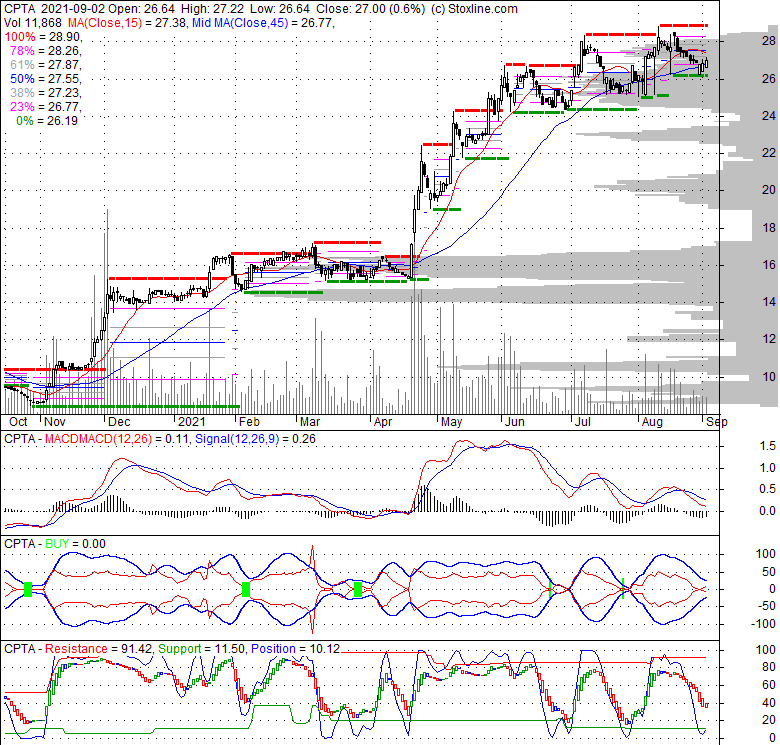
Task: Click the "78% = 28.26" Fibonacci level
Action: tap(46, 51)
